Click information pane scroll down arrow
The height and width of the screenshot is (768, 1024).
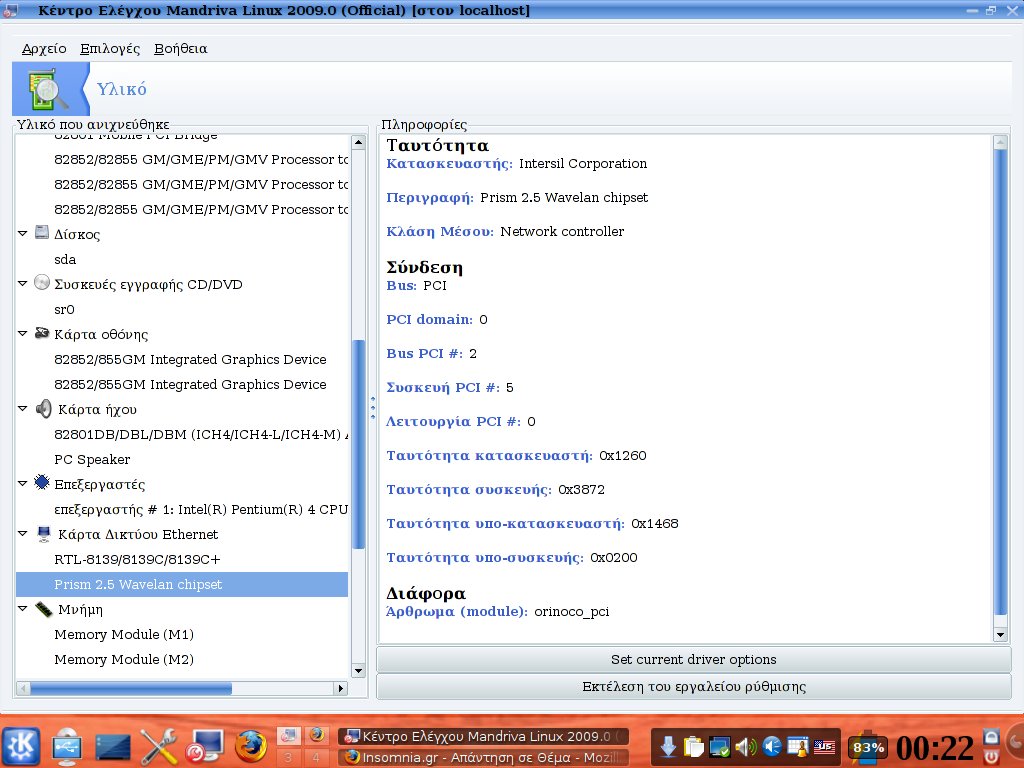[1000, 634]
